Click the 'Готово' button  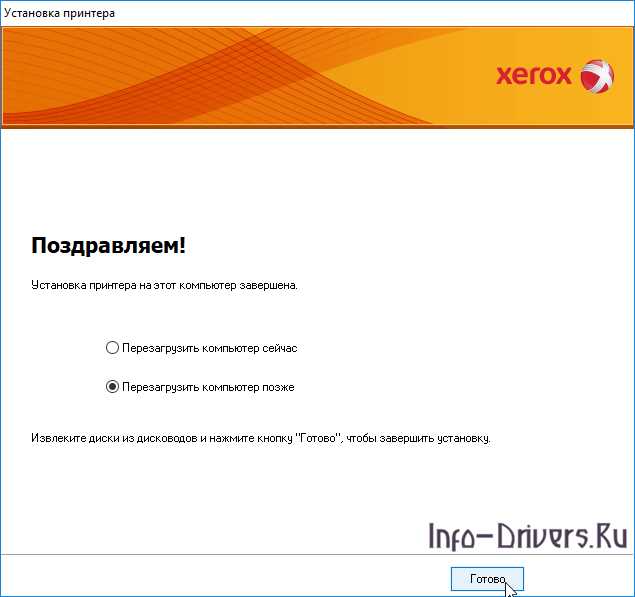tap(487, 579)
